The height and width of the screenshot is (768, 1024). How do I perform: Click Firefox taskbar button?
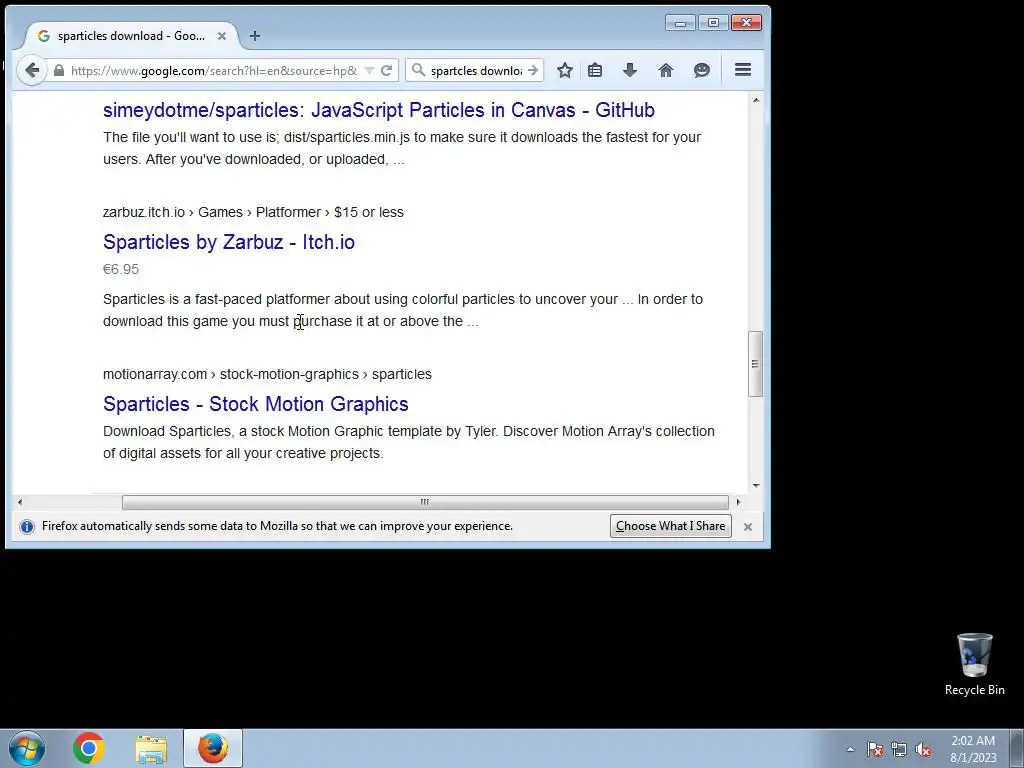click(213, 748)
